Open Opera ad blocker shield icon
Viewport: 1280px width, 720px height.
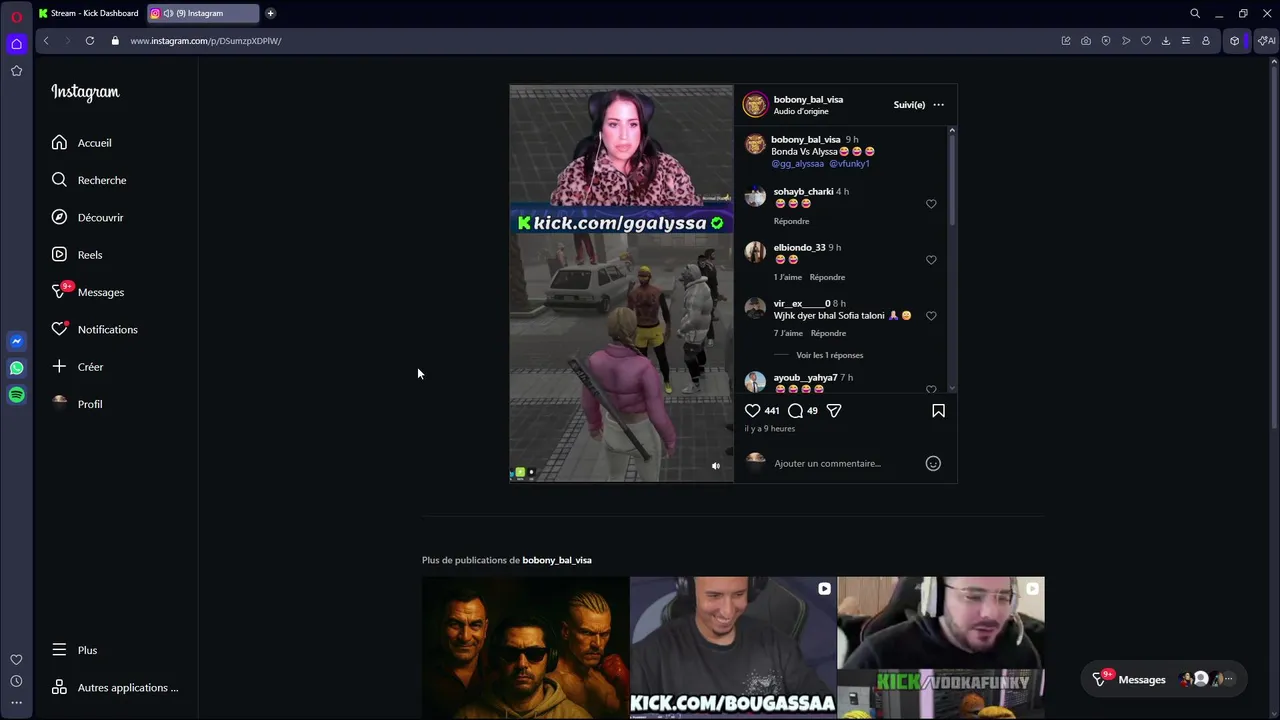[1106, 41]
